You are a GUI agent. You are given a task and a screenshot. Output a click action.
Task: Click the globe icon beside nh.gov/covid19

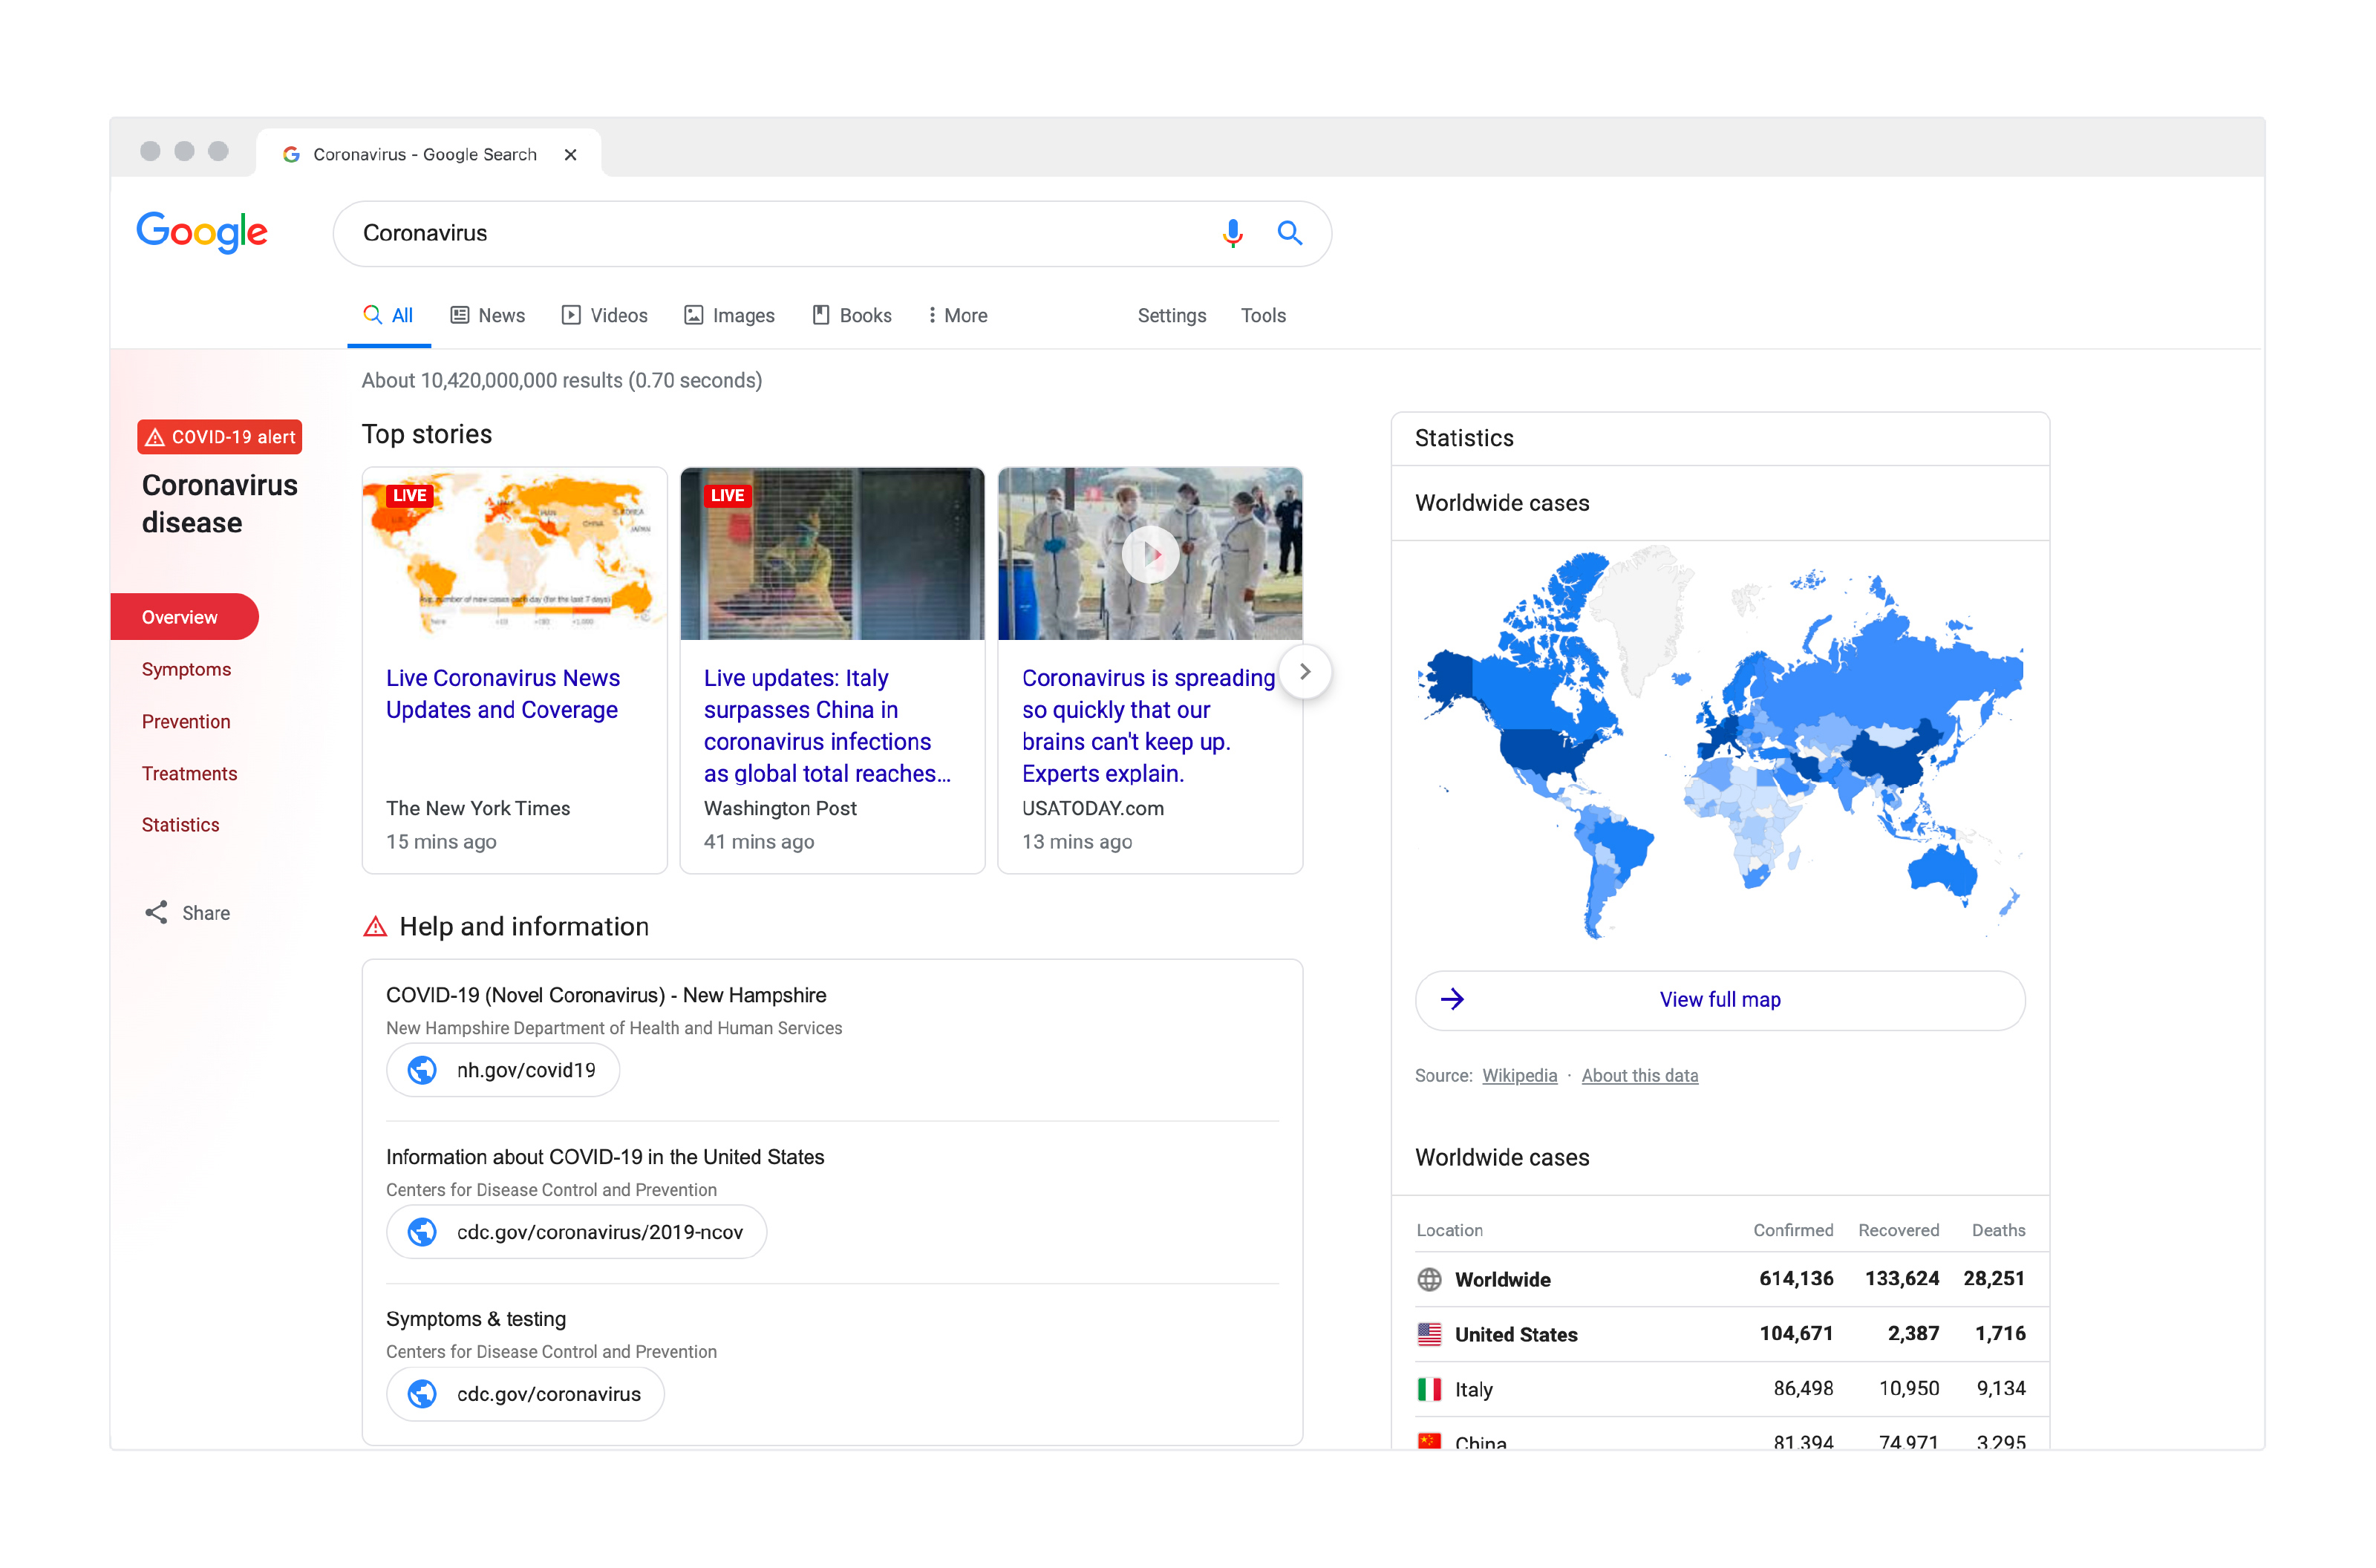(422, 1070)
